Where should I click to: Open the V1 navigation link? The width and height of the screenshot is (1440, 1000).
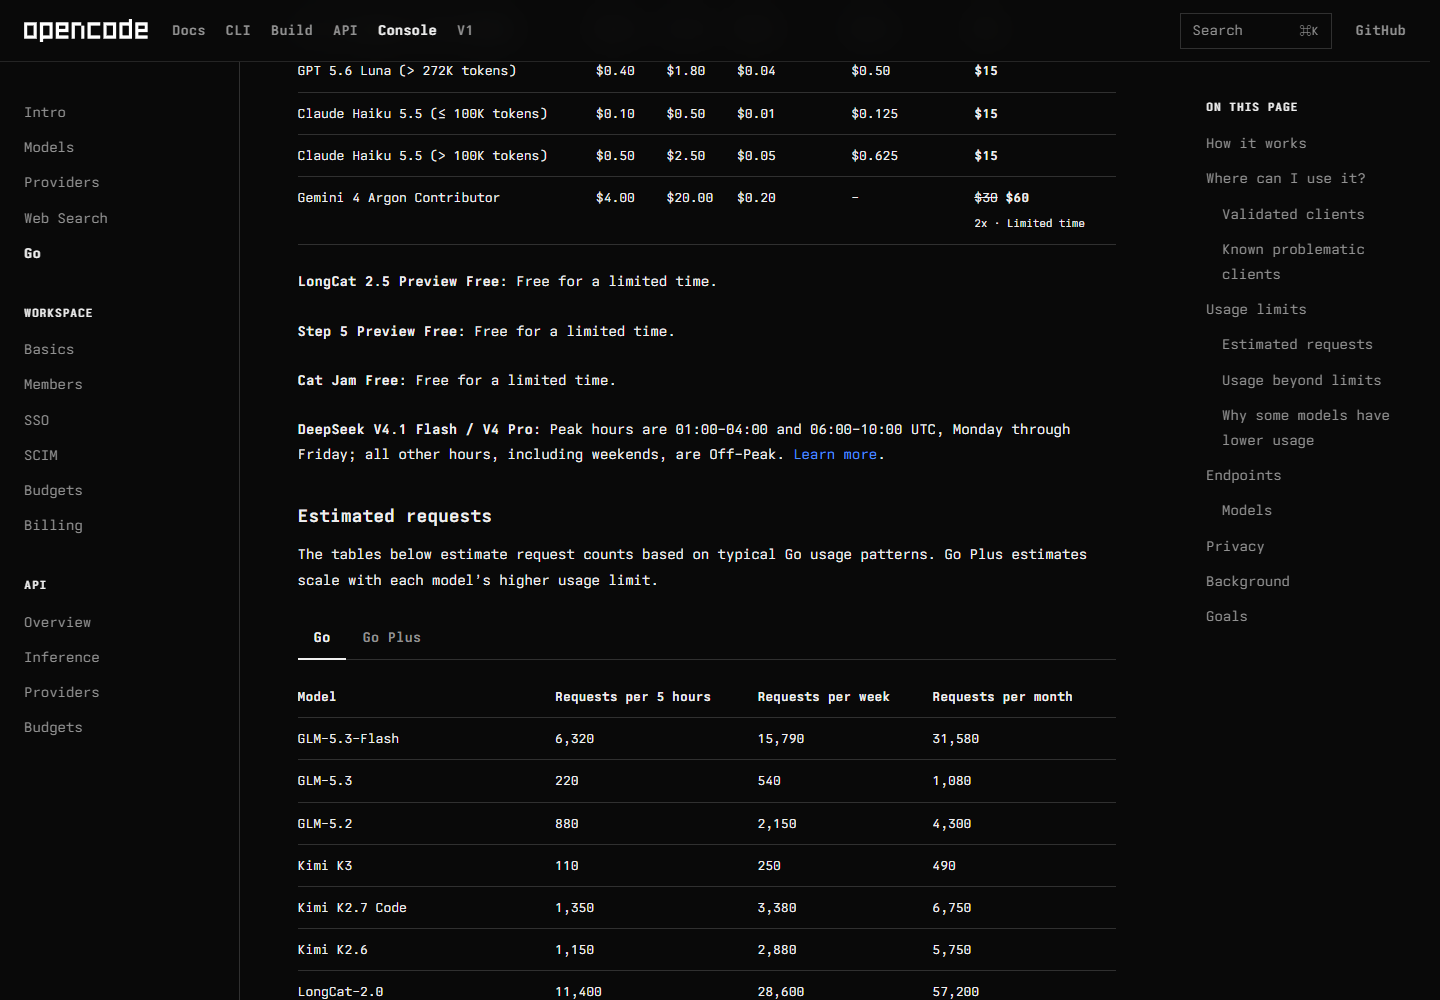(465, 30)
